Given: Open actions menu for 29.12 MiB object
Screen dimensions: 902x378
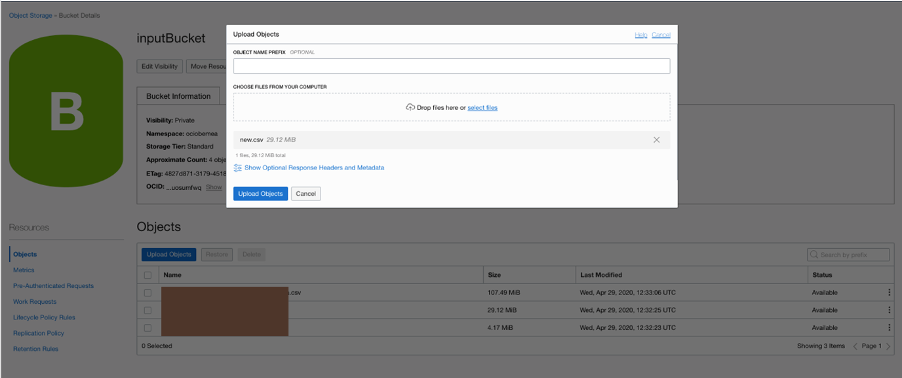Looking at the screenshot, I should (889, 310).
